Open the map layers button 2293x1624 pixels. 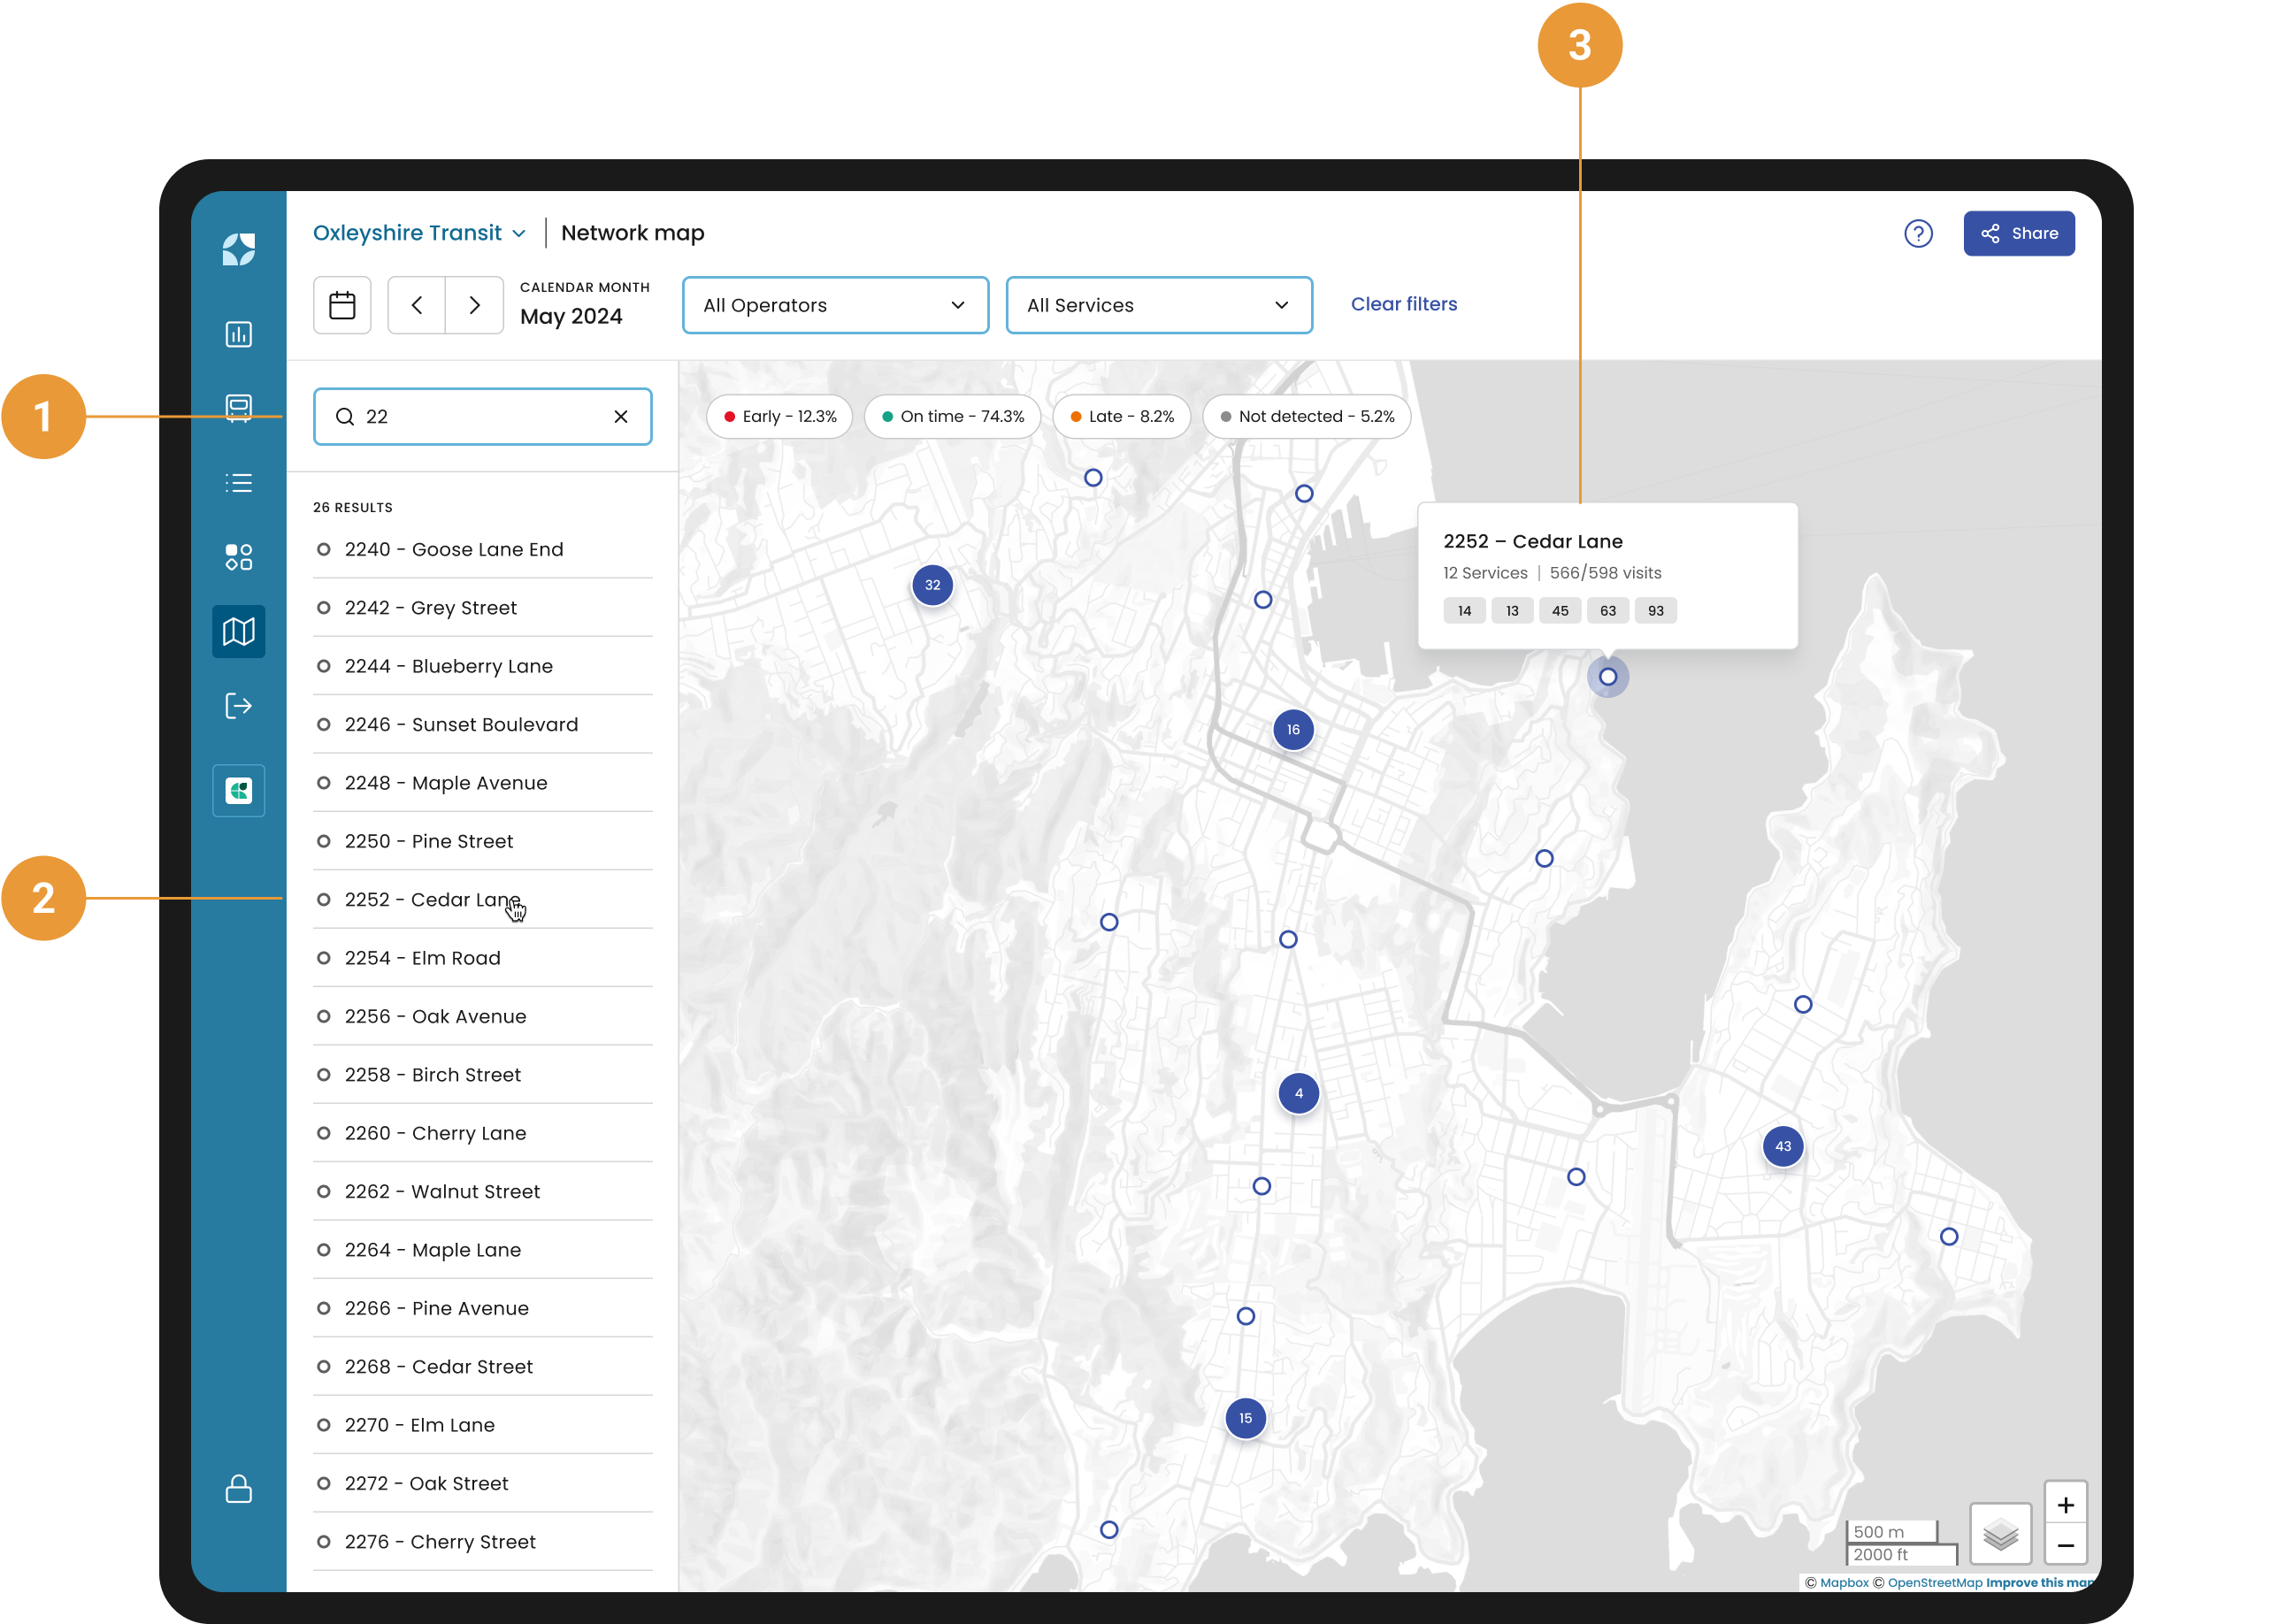click(x=2000, y=1533)
